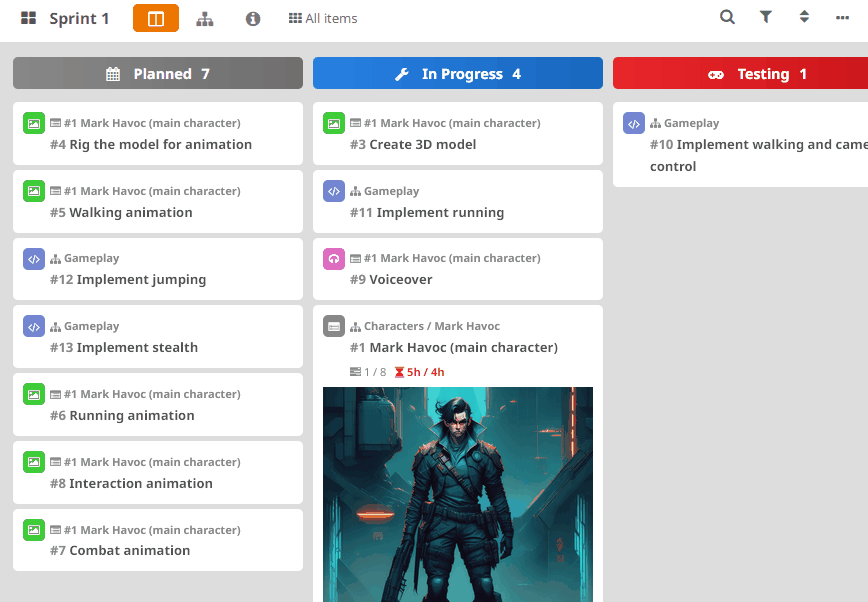This screenshot has width=868, height=602.
Task: Open card #11 Implement running
Action: click(440, 212)
